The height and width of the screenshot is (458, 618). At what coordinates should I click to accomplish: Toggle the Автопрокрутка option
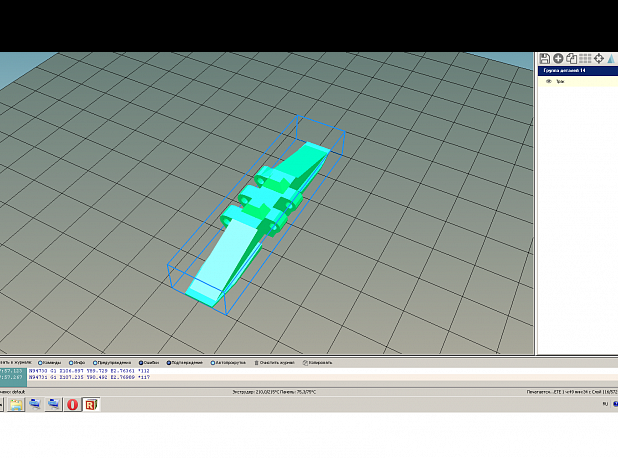228,363
